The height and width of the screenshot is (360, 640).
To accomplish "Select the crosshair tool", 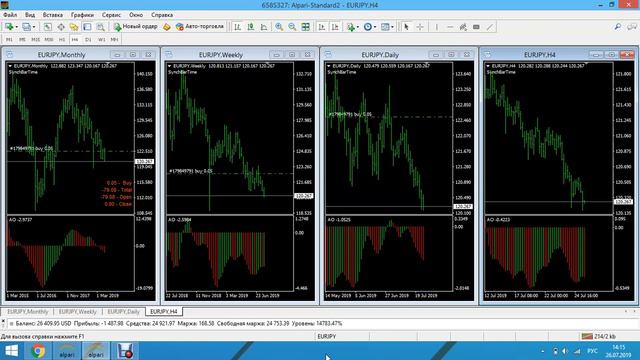I will pos(420,27).
